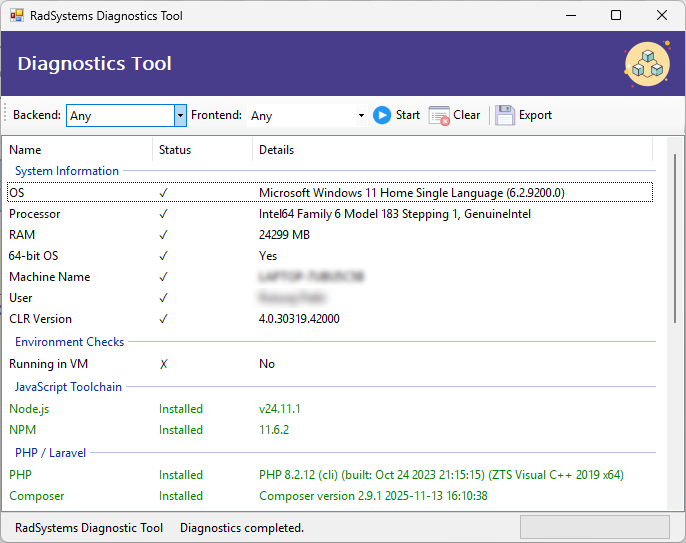
Task: Click the Backend combo box field
Action: pyautogui.click(x=126, y=116)
